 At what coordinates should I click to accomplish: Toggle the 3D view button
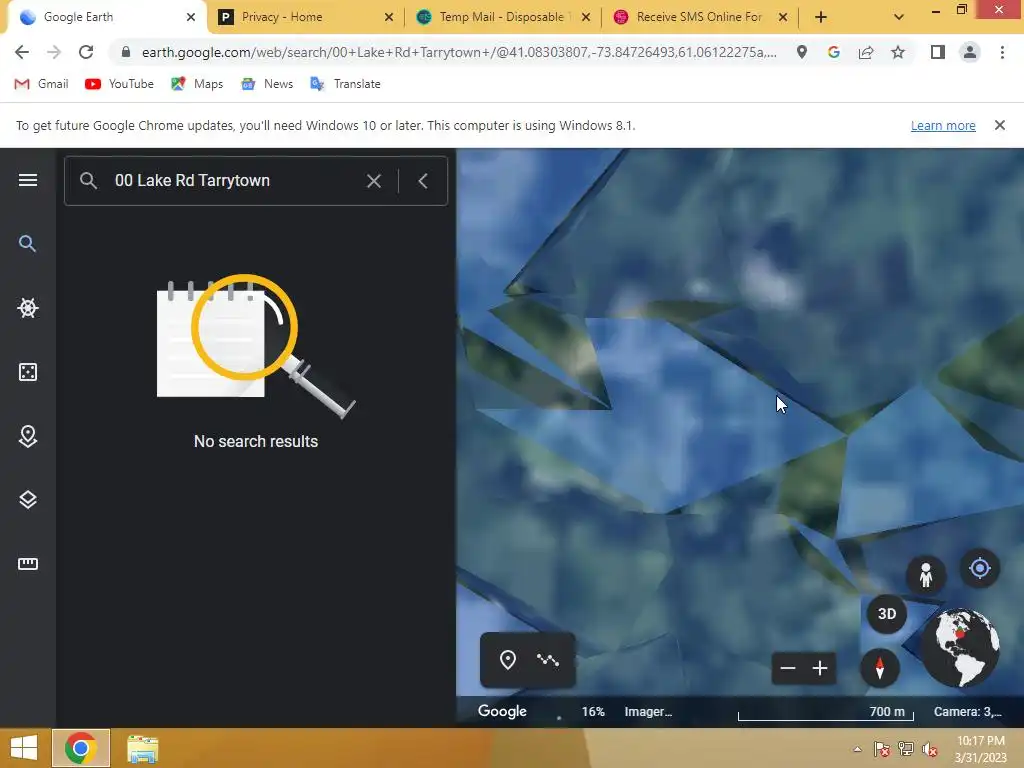click(x=886, y=614)
